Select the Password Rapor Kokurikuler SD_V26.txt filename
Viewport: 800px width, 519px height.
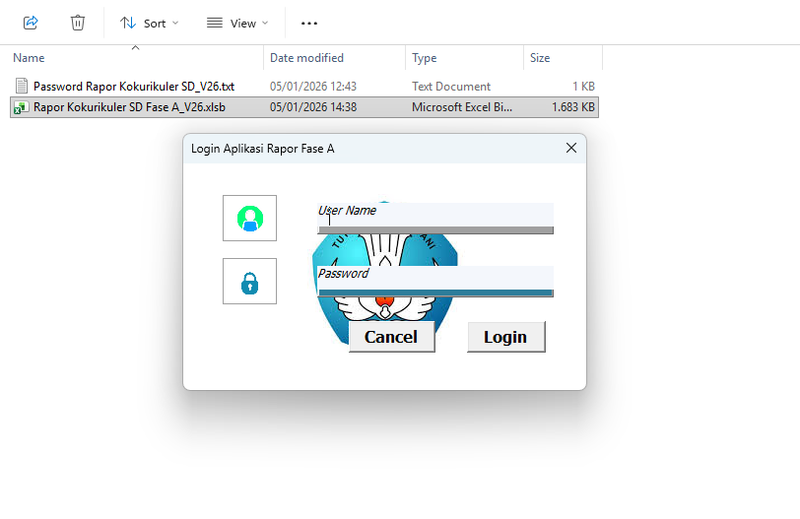(133, 86)
